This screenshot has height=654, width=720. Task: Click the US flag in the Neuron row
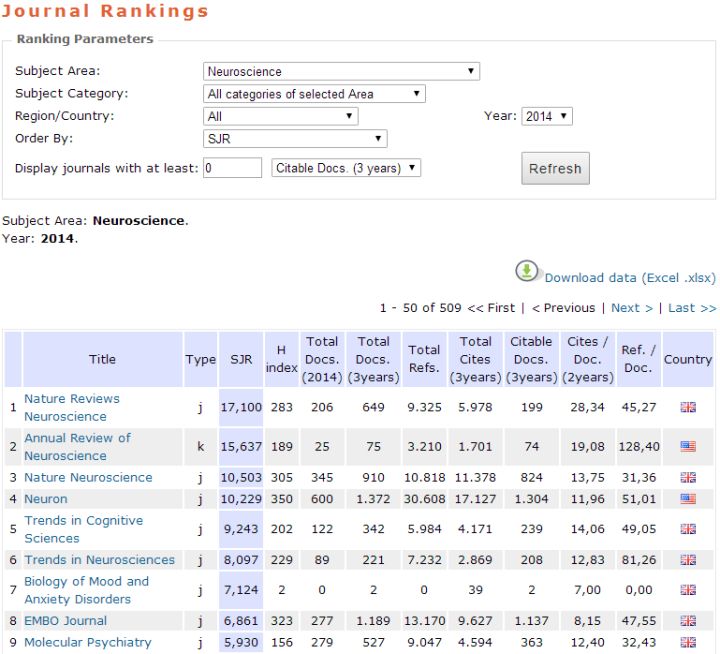click(x=688, y=499)
